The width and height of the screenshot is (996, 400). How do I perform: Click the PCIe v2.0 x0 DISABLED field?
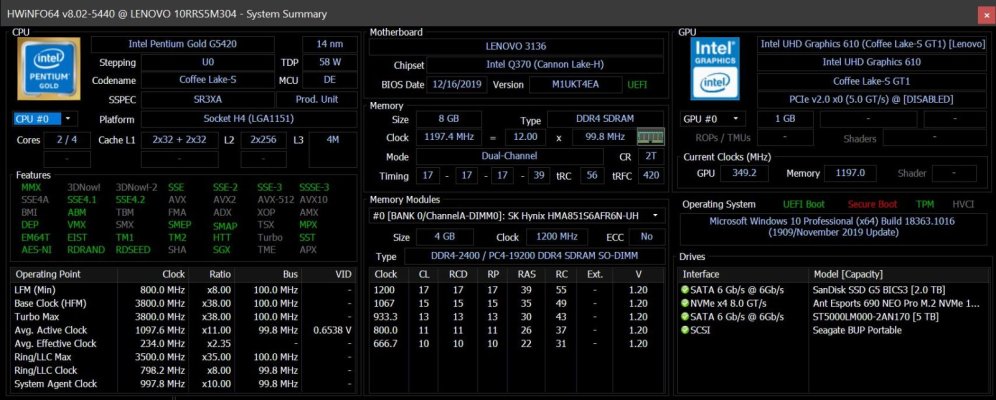tap(872, 100)
